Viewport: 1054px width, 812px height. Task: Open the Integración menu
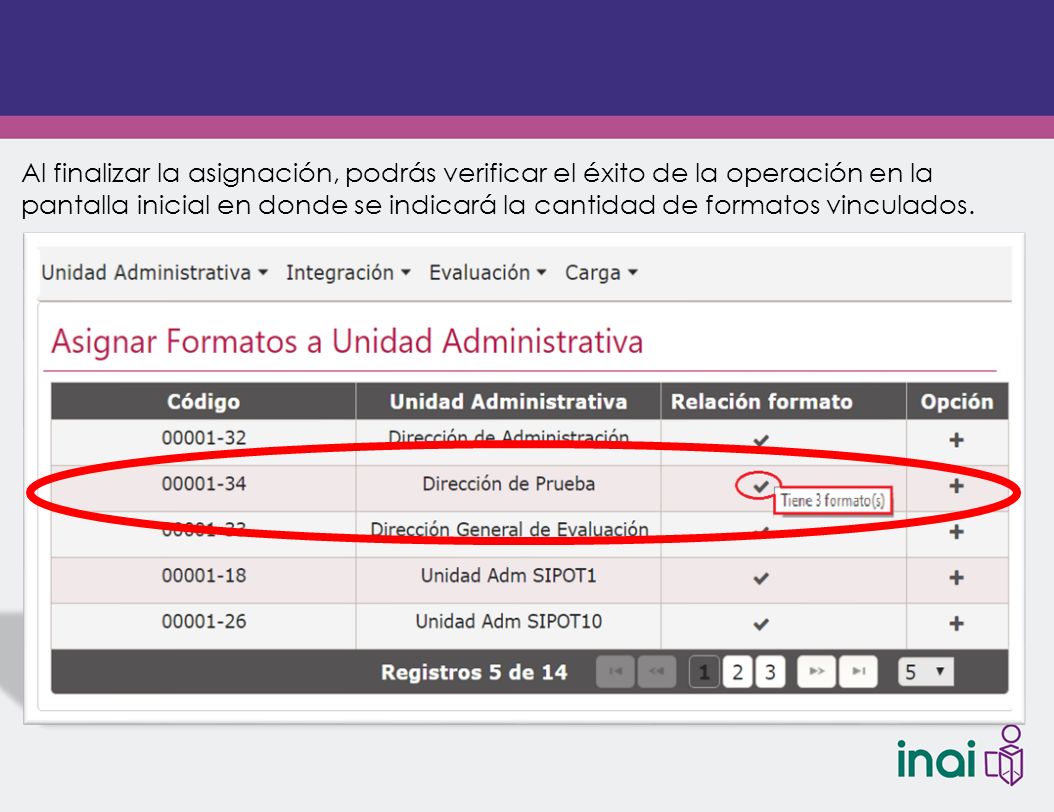coord(348,272)
